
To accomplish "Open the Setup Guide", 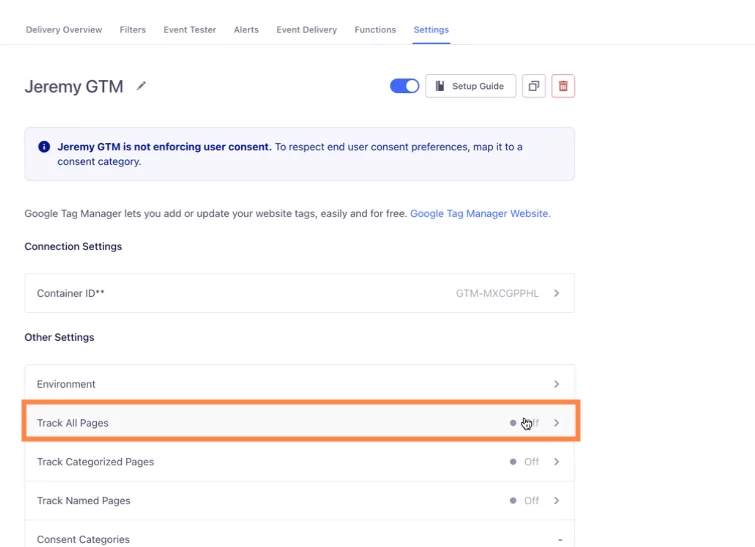I will [x=470, y=86].
